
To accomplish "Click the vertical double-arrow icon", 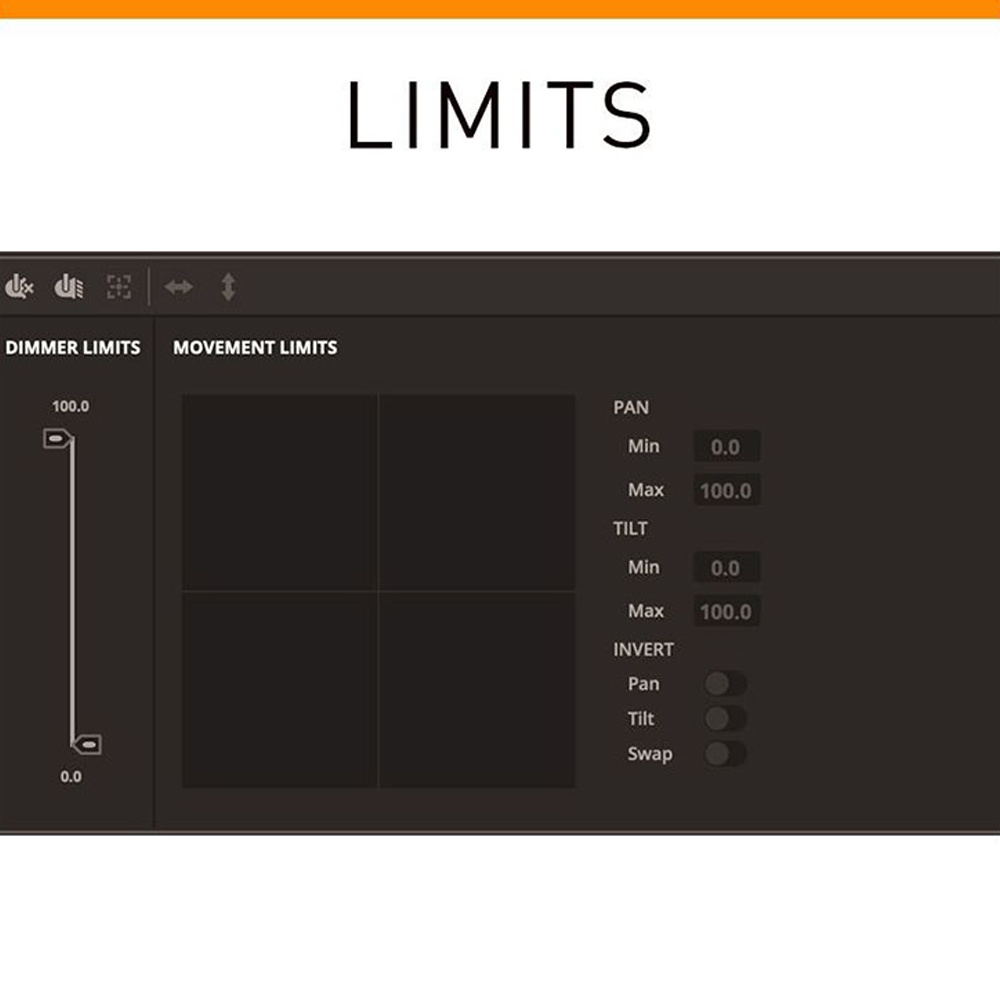I will coord(228,287).
